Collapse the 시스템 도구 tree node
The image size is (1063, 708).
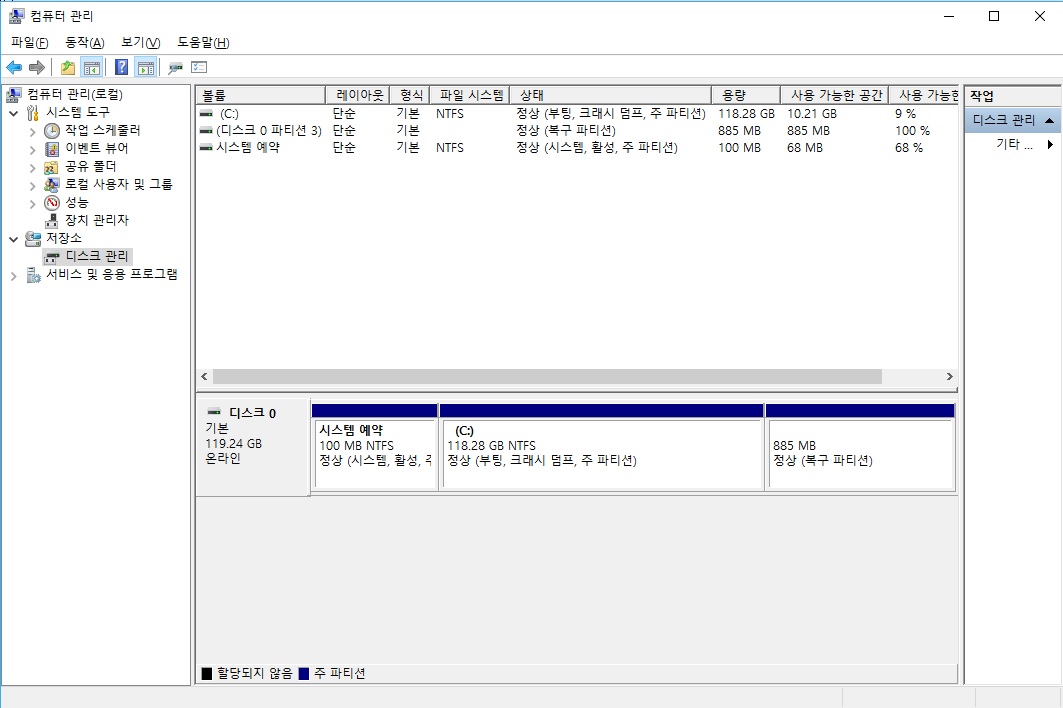13,113
